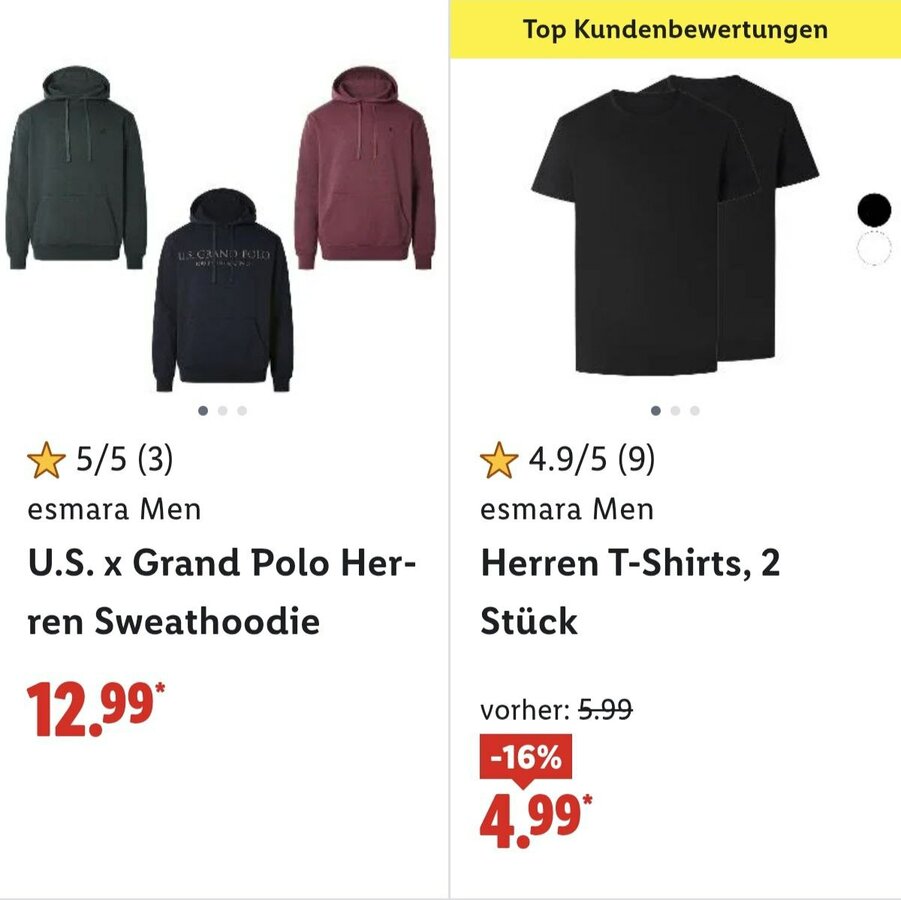Open the burgundy red hoodie image
This screenshot has width=901, height=900.
pos(365,168)
